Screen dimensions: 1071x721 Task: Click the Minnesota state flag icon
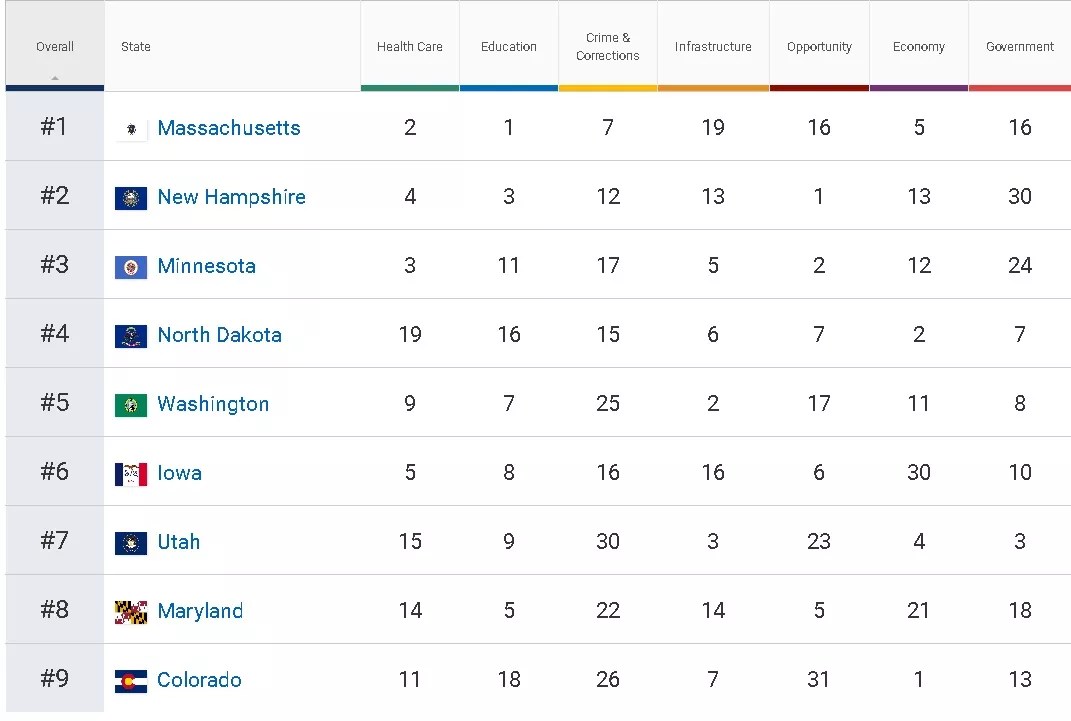click(x=131, y=267)
